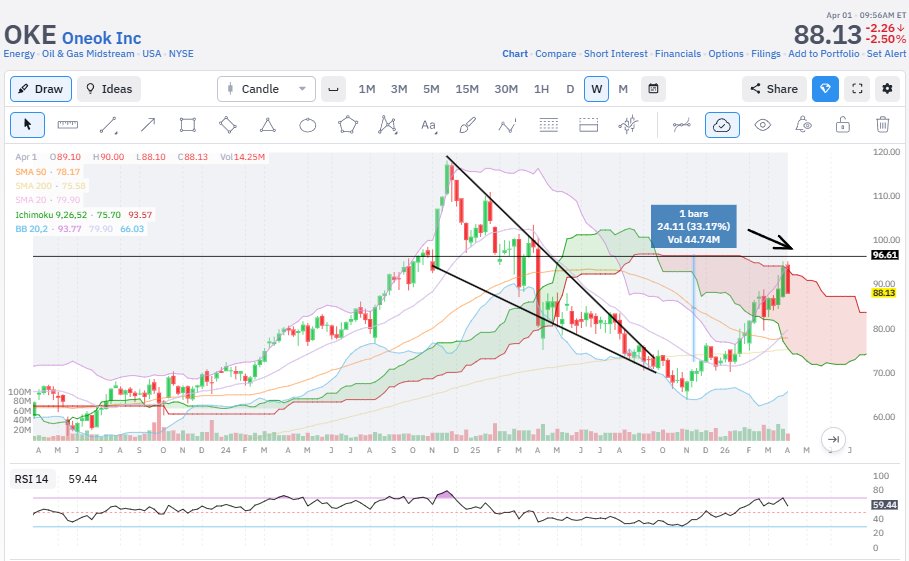The height and width of the screenshot is (561, 909).
Task: Click Oil & Gas Midstream link
Action: 88,53
